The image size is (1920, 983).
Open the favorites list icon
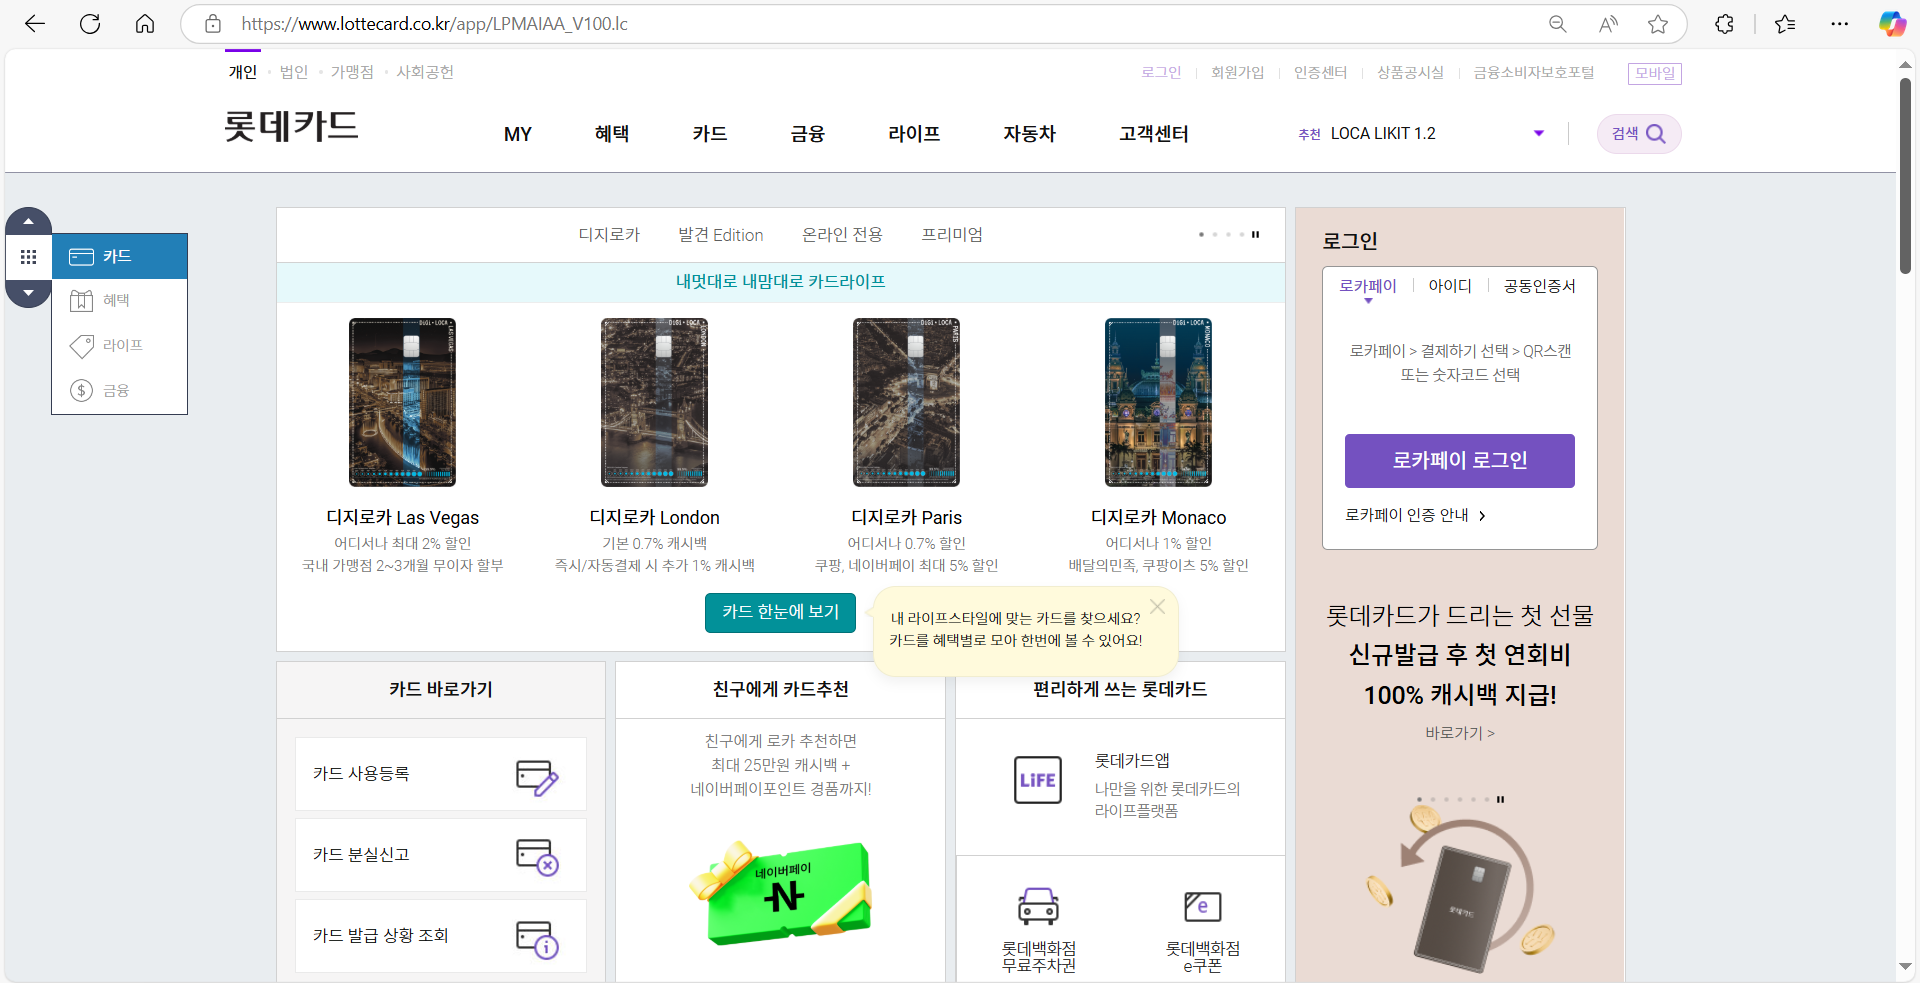coord(1785,24)
